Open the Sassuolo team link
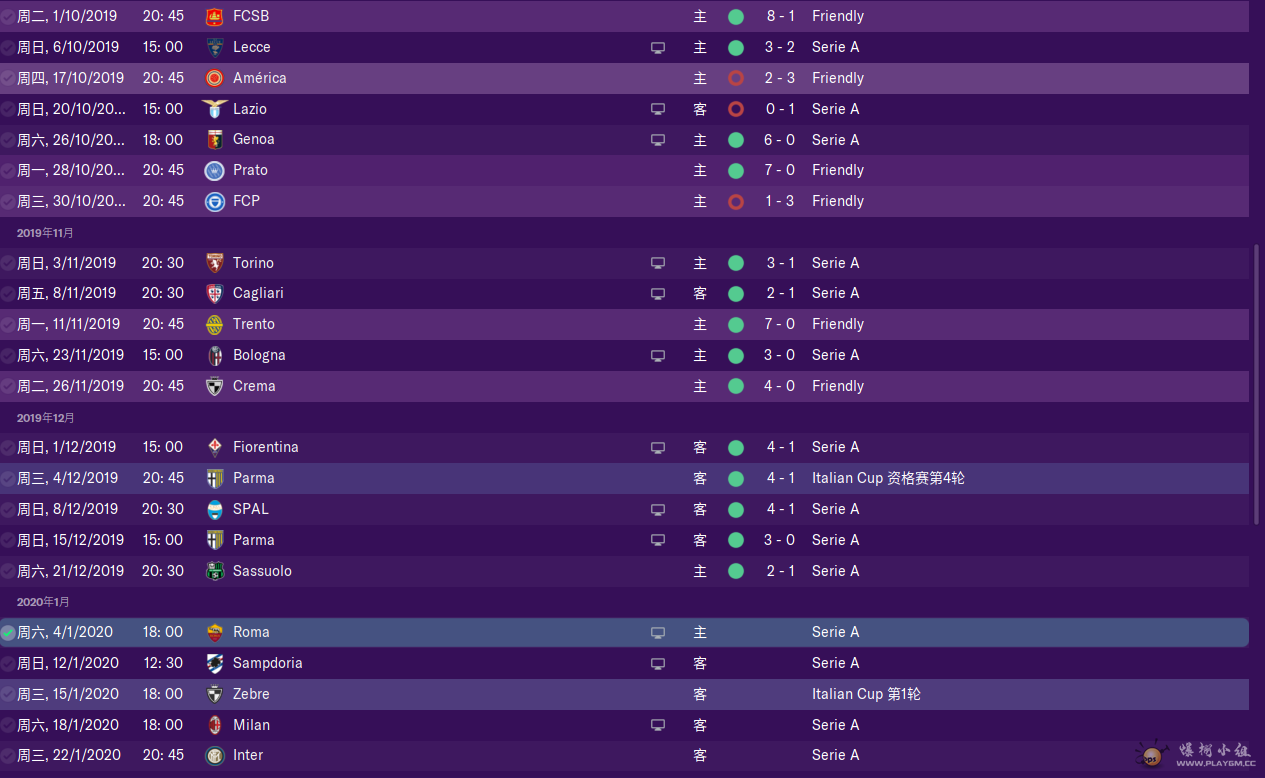1265x778 pixels. (x=262, y=571)
